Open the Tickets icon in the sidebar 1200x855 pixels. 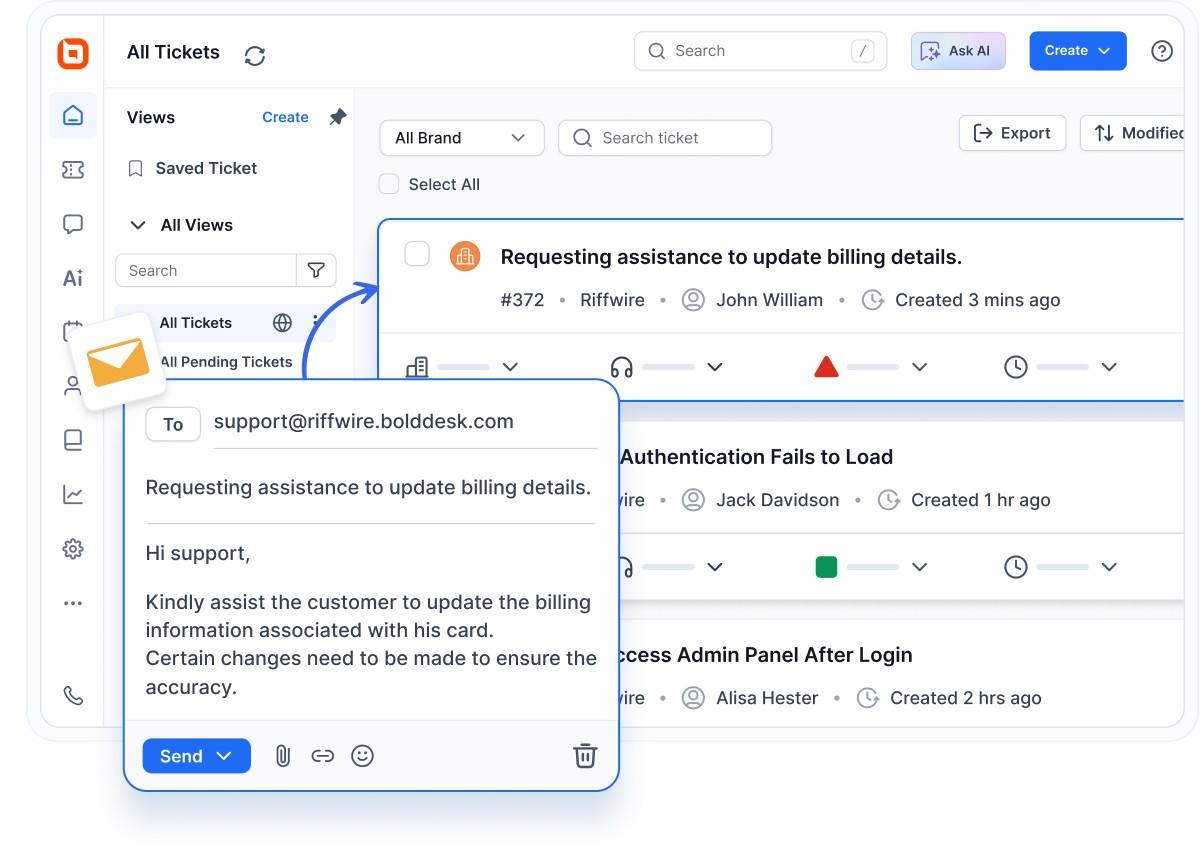point(73,170)
